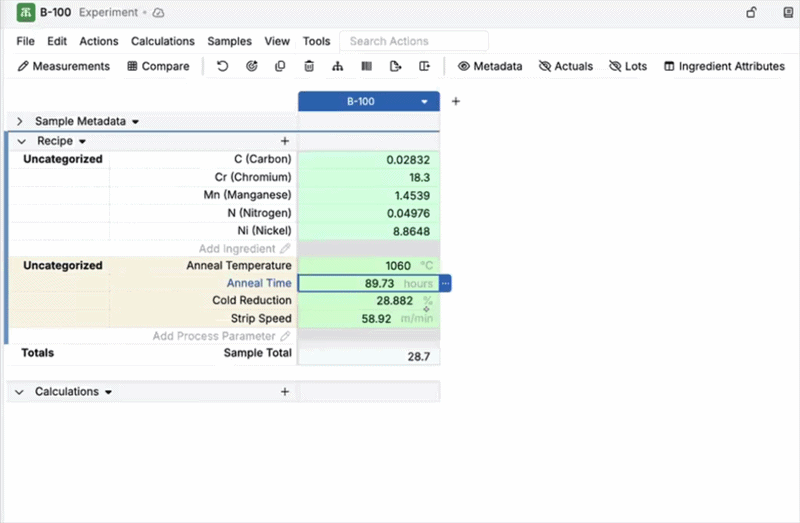Expand the Sample Metadata section chevron
Screen dimensions: 800x523
(20, 121)
